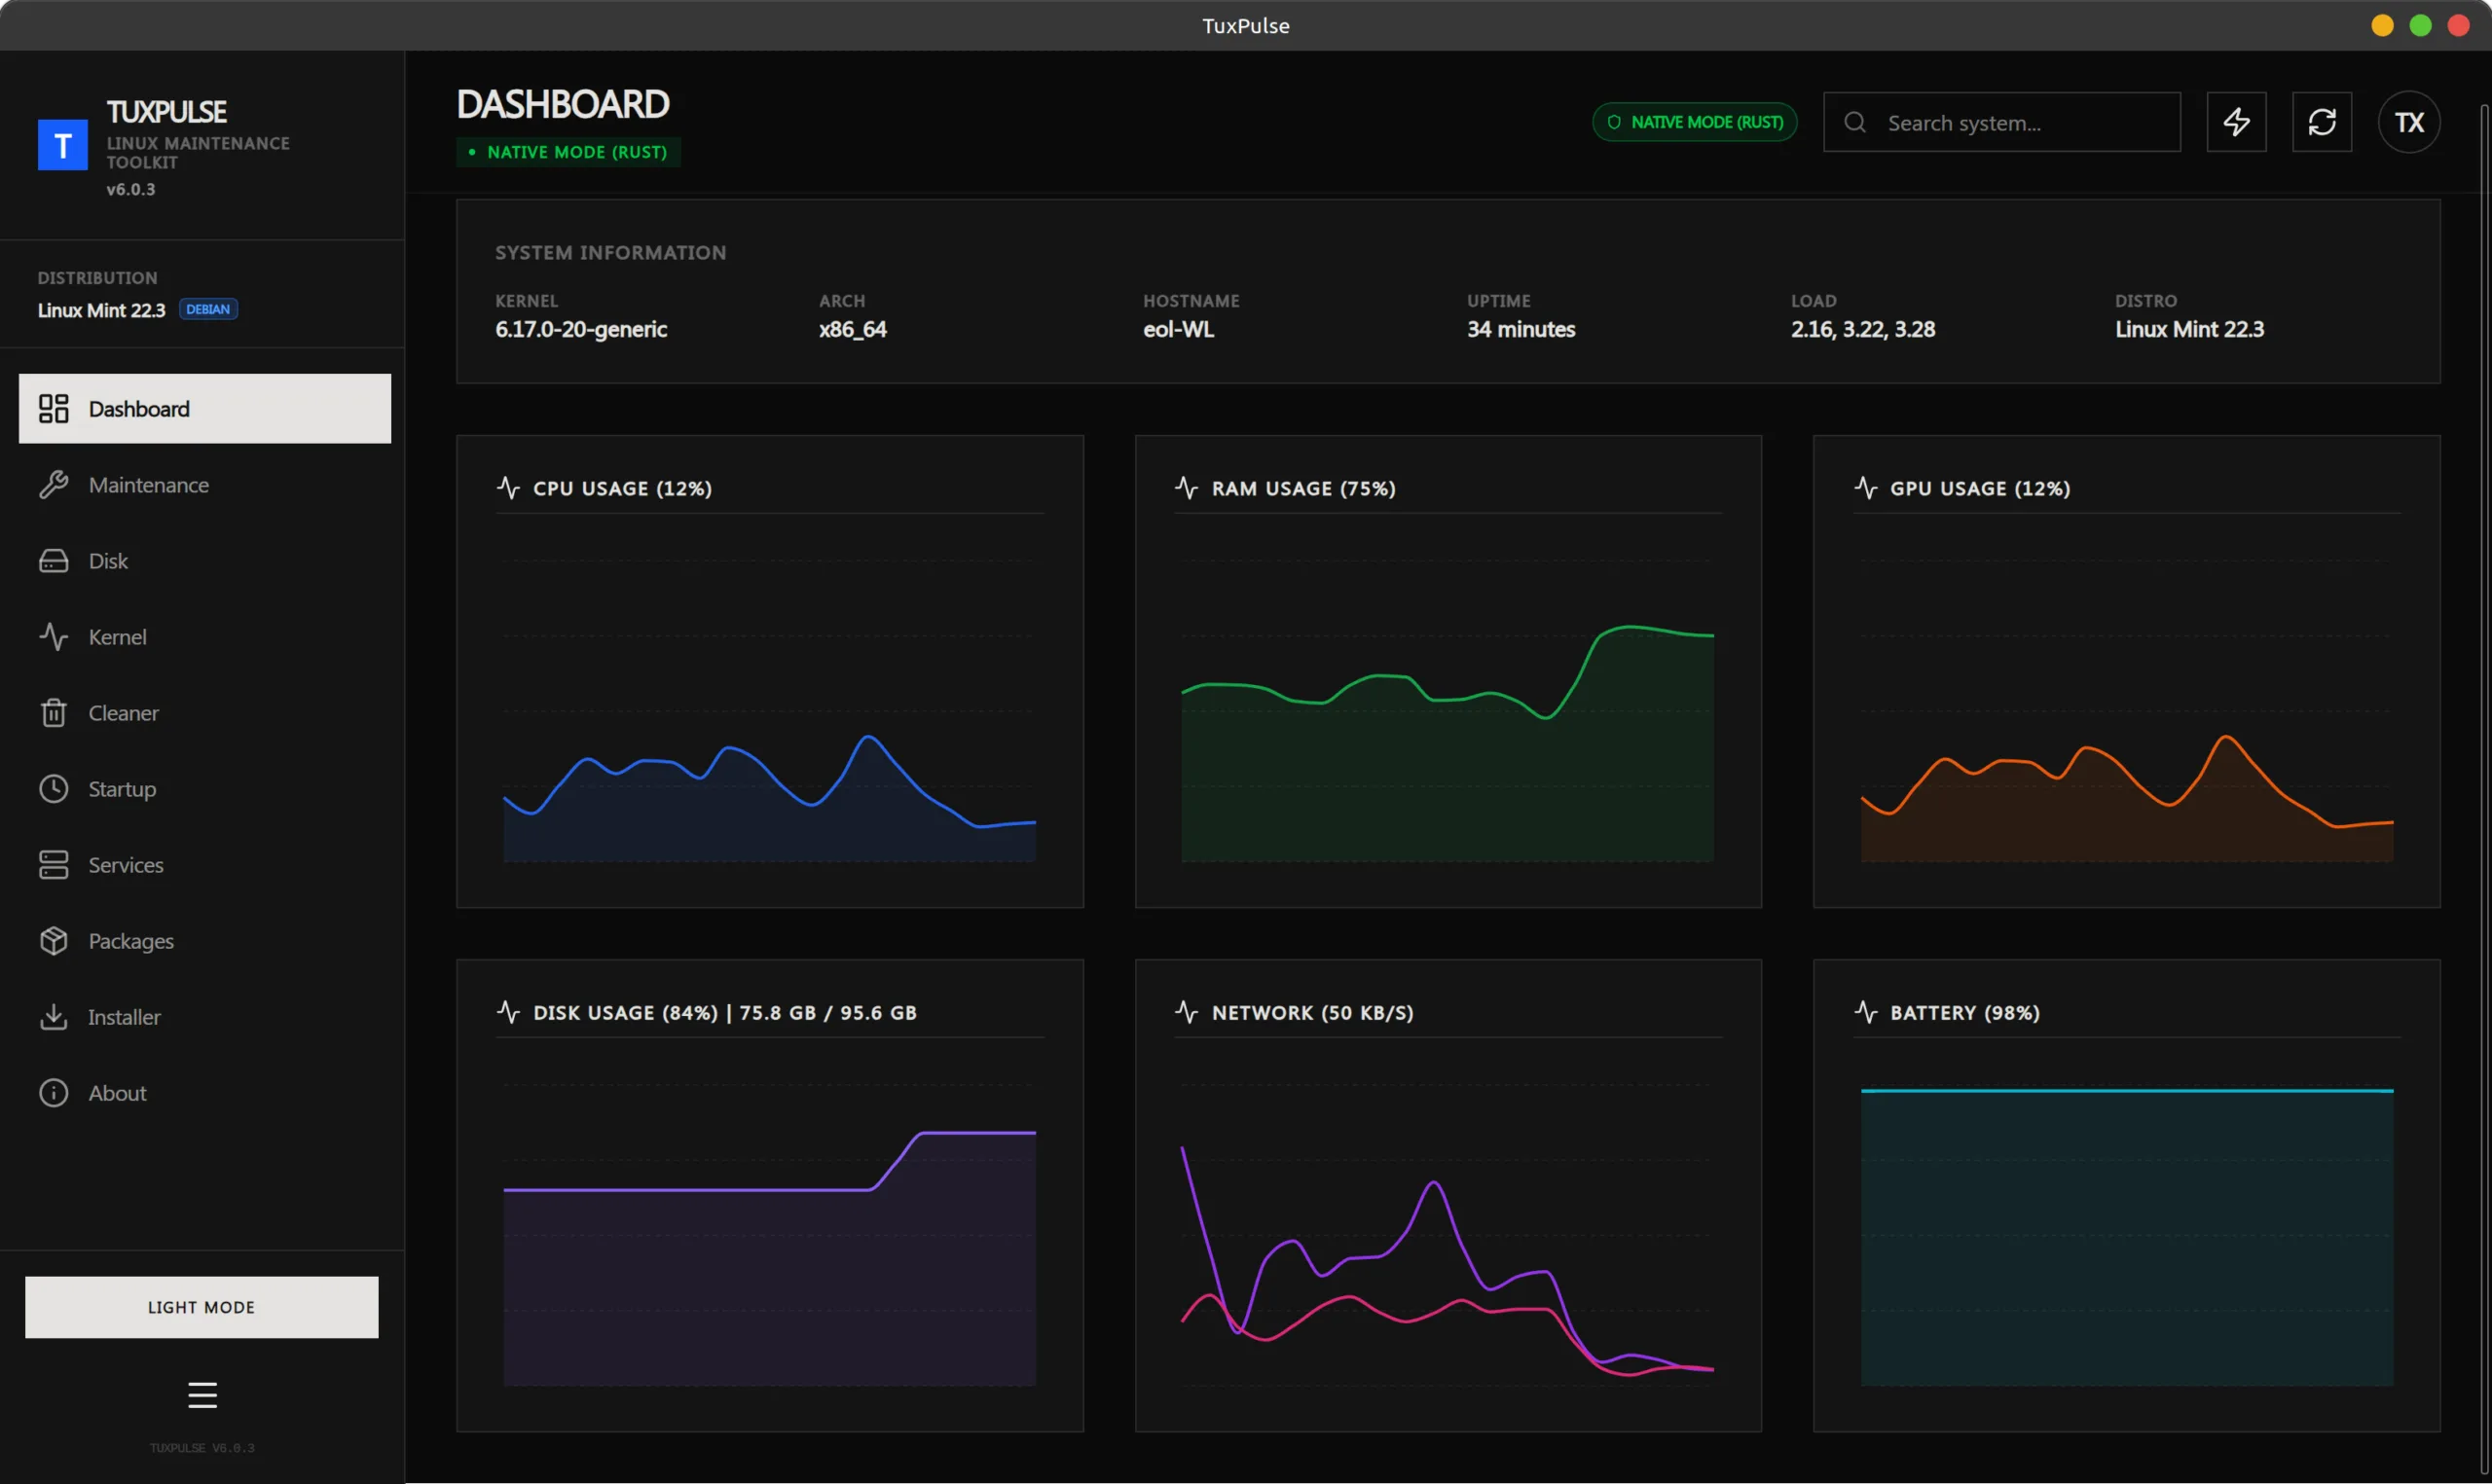Select the Startup clock icon
The image size is (2492, 1484).
click(x=54, y=789)
